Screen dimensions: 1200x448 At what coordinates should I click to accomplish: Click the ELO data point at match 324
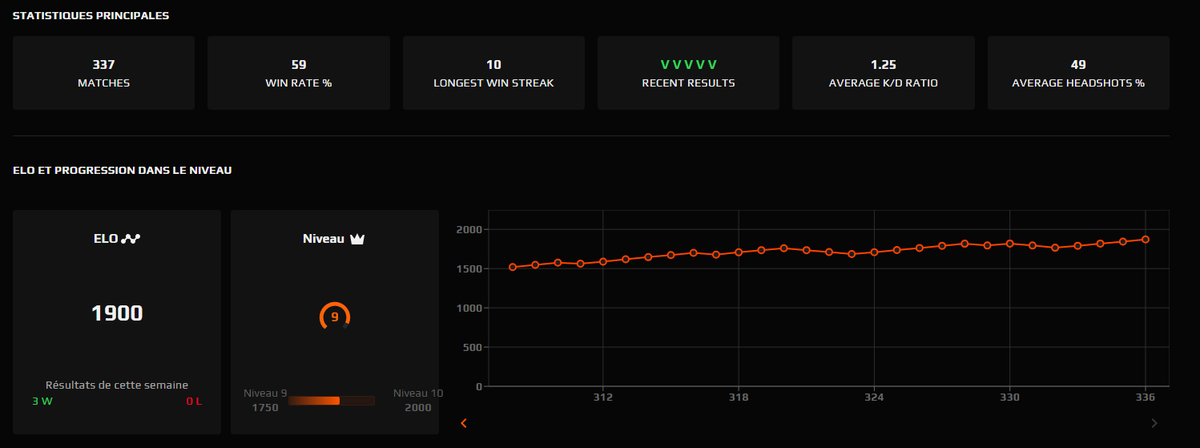tap(874, 252)
